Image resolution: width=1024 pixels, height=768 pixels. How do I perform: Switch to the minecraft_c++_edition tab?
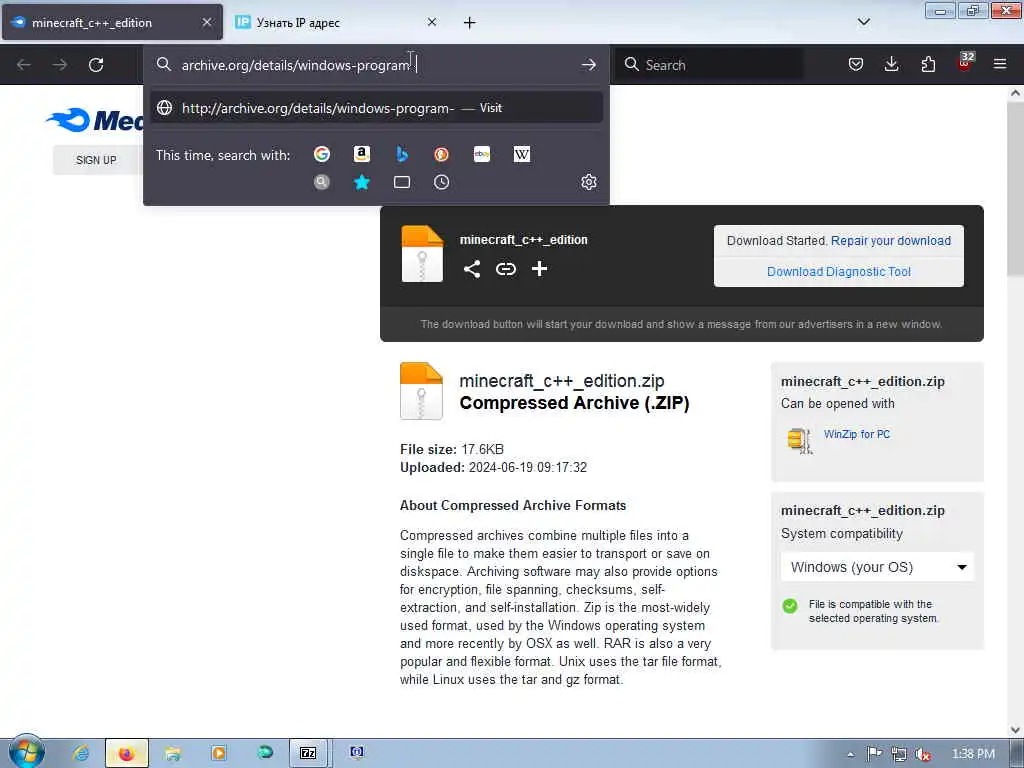[x=112, y=23]
